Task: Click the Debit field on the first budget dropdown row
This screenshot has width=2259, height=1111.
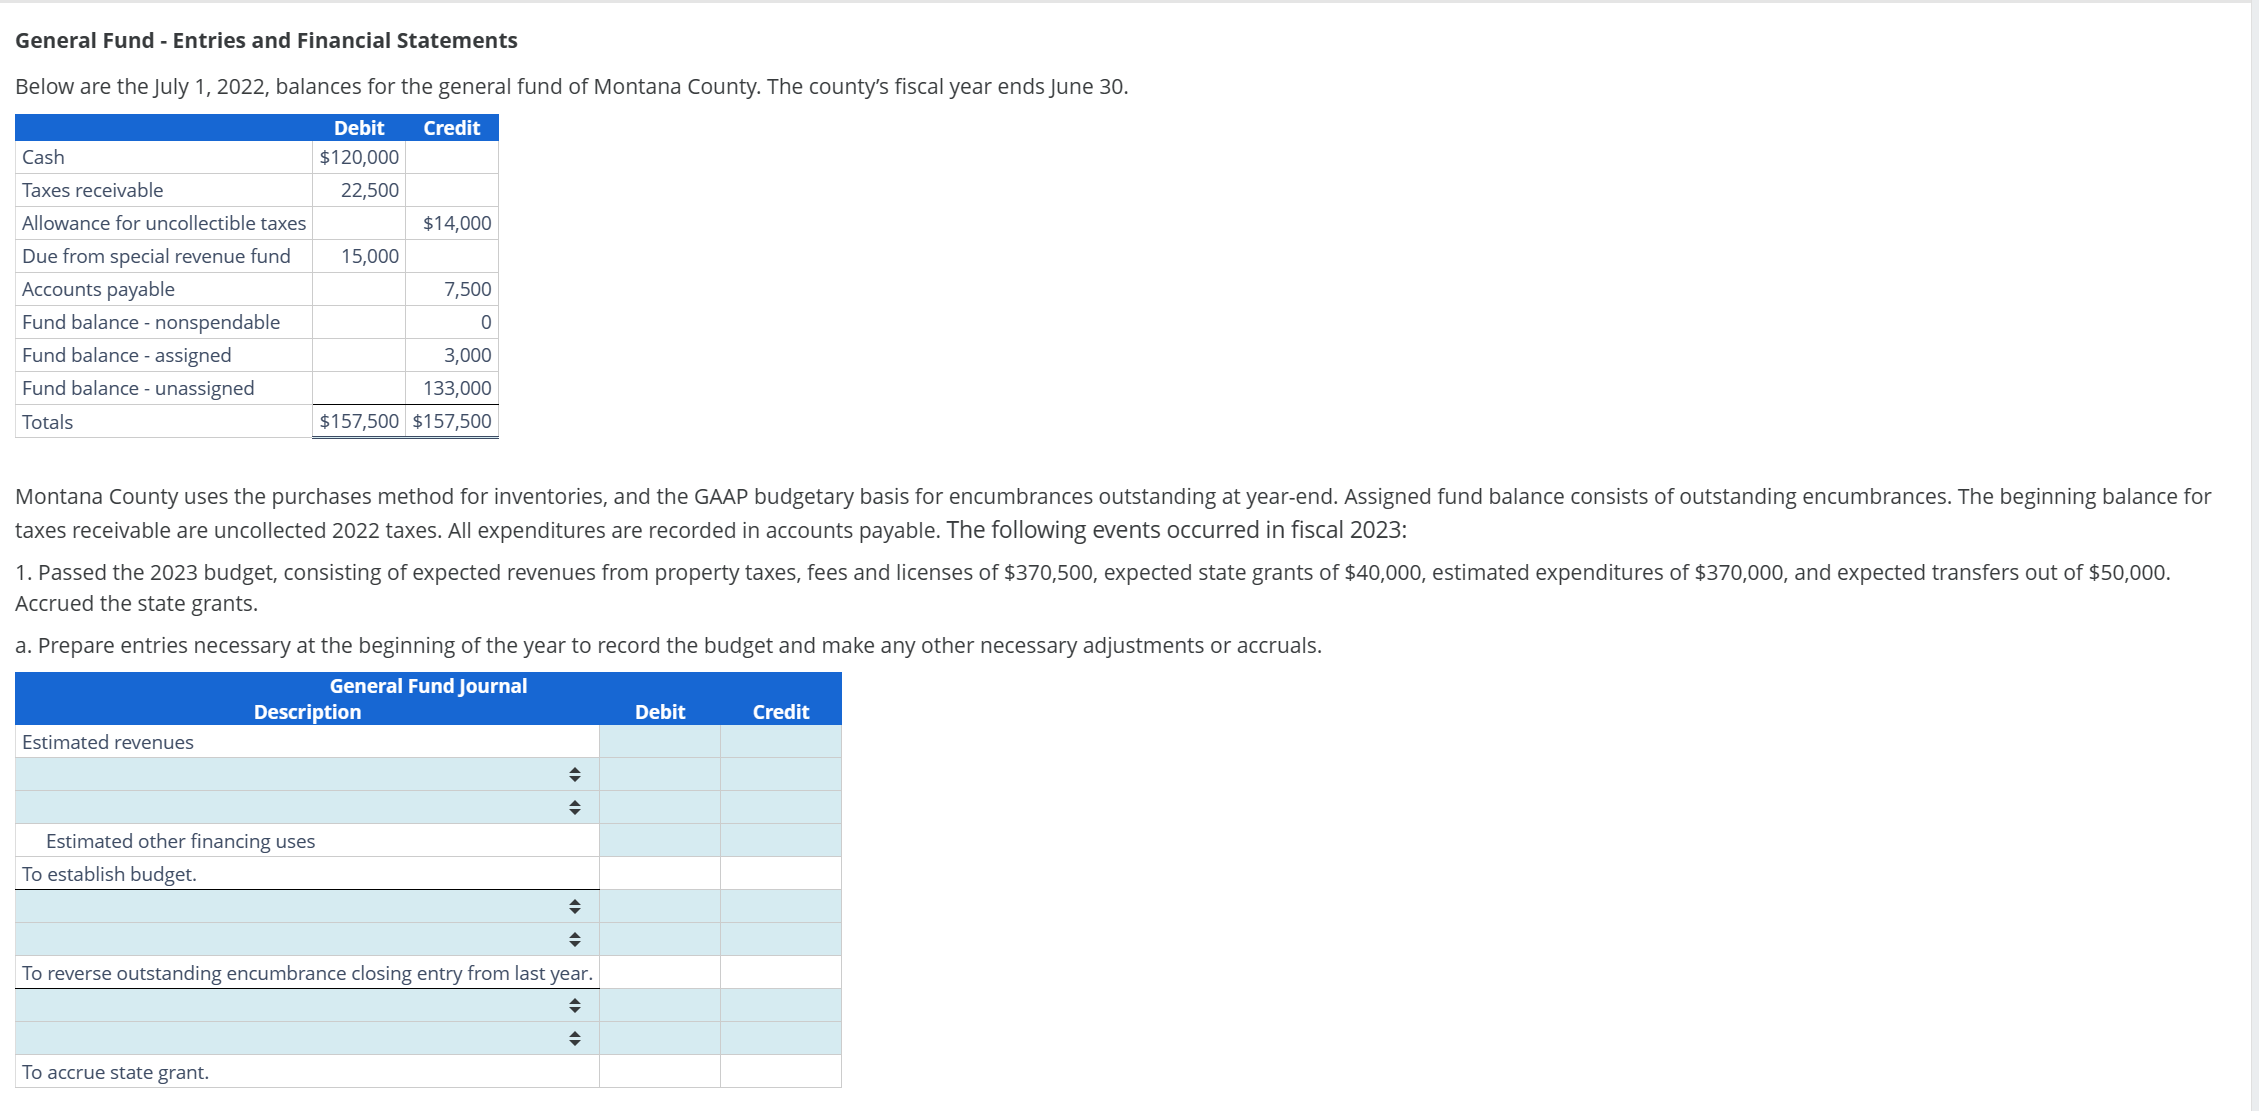Action: pyautogui.click(x=660, y=774)
